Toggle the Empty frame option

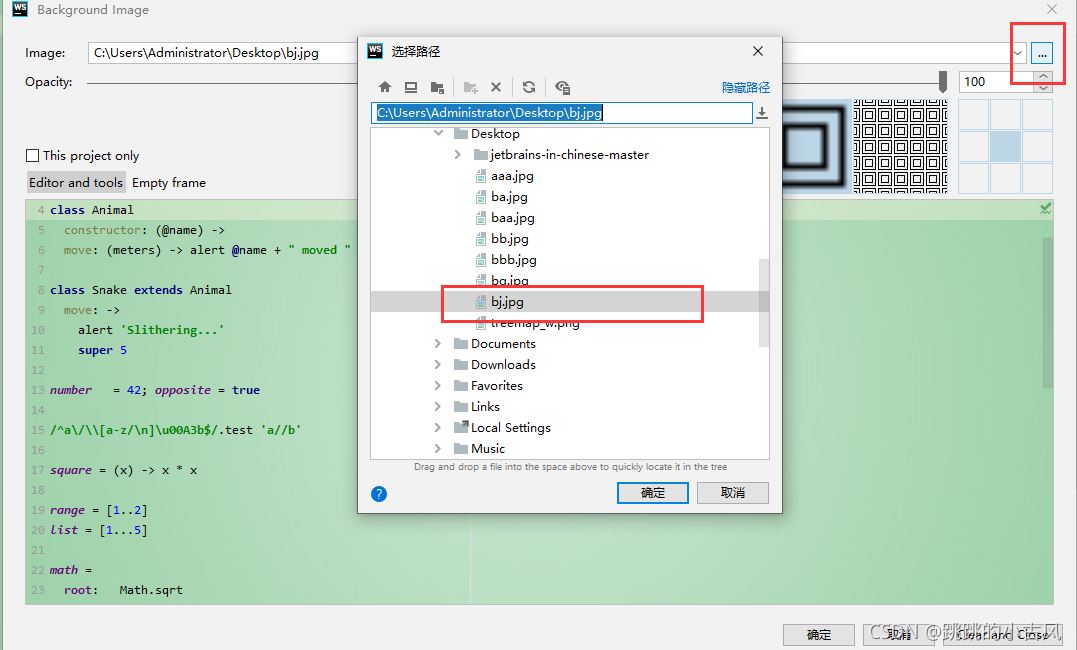[168, 182]
